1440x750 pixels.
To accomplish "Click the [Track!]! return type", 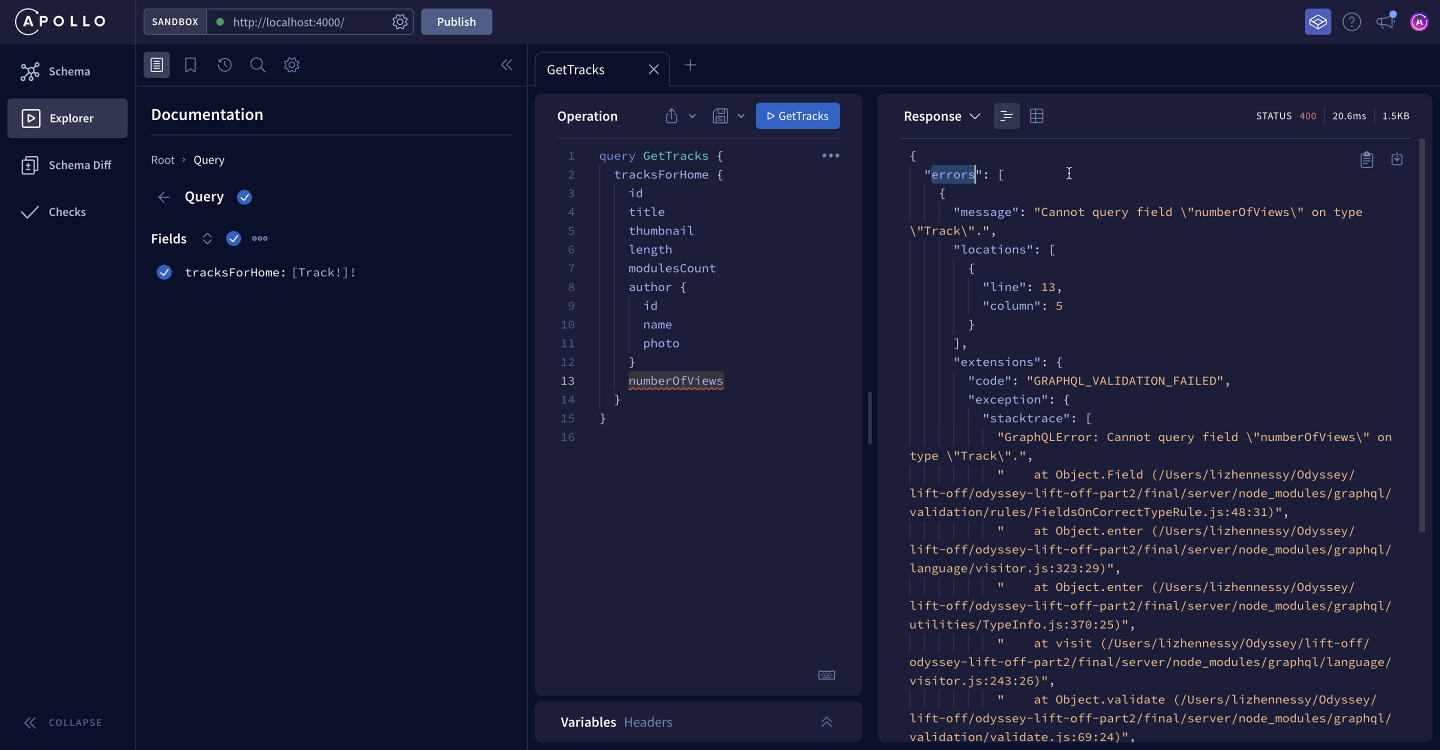I will pos(324,272).
